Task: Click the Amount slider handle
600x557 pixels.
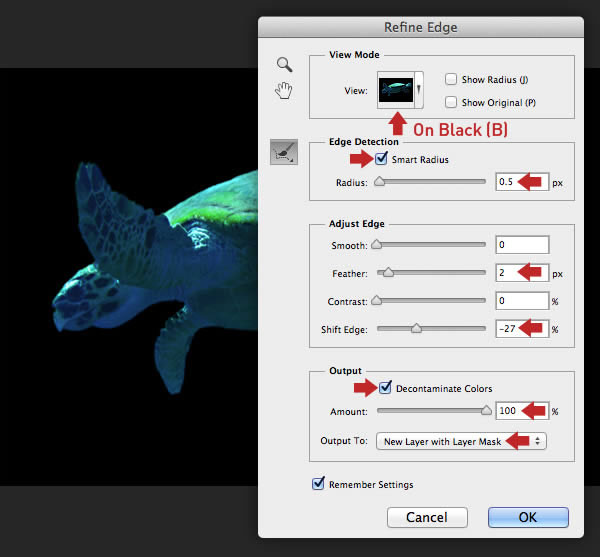Action: 486,410
